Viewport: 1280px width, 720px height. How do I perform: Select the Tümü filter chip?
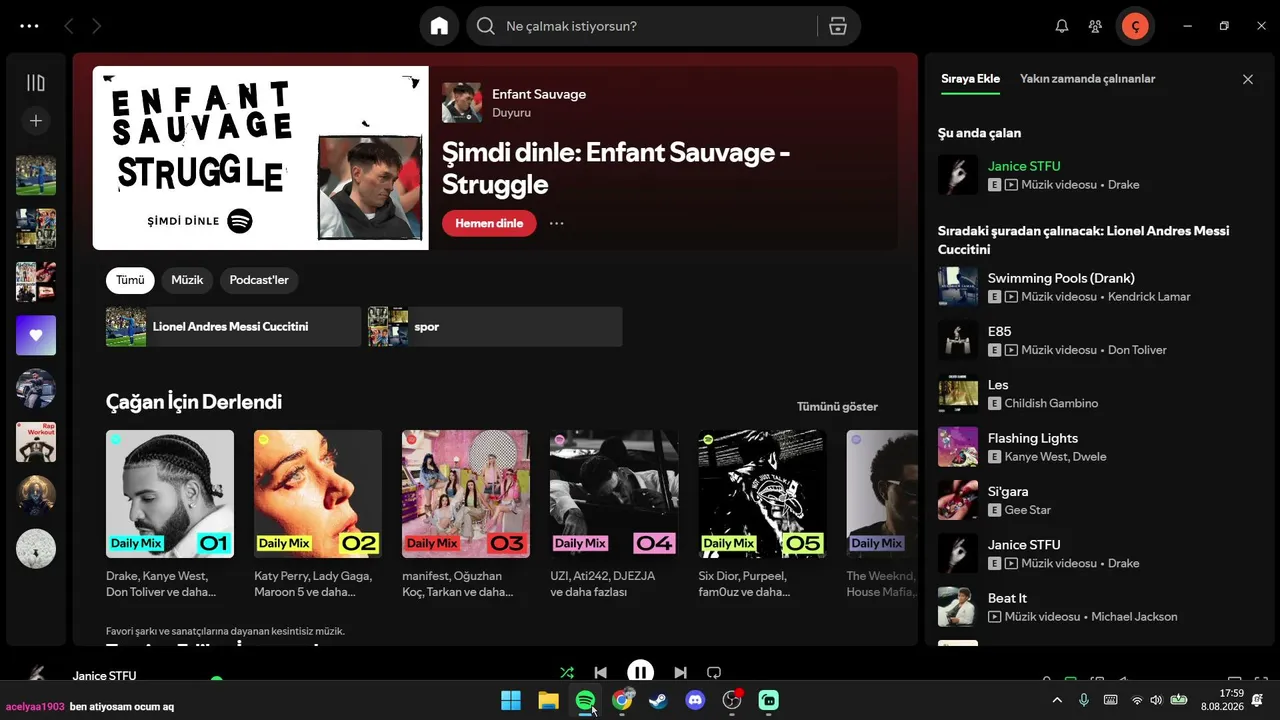[x=130, y=280]
